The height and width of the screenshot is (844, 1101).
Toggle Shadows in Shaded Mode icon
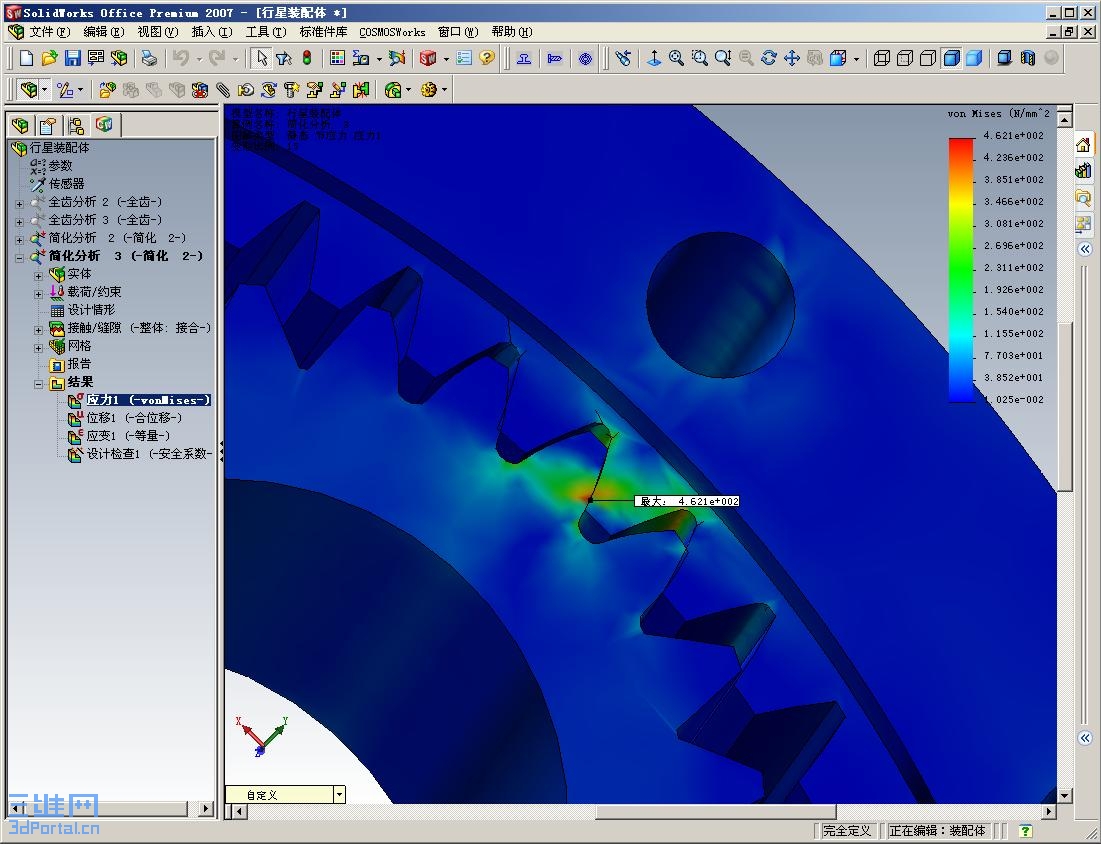click(1005, 58)
